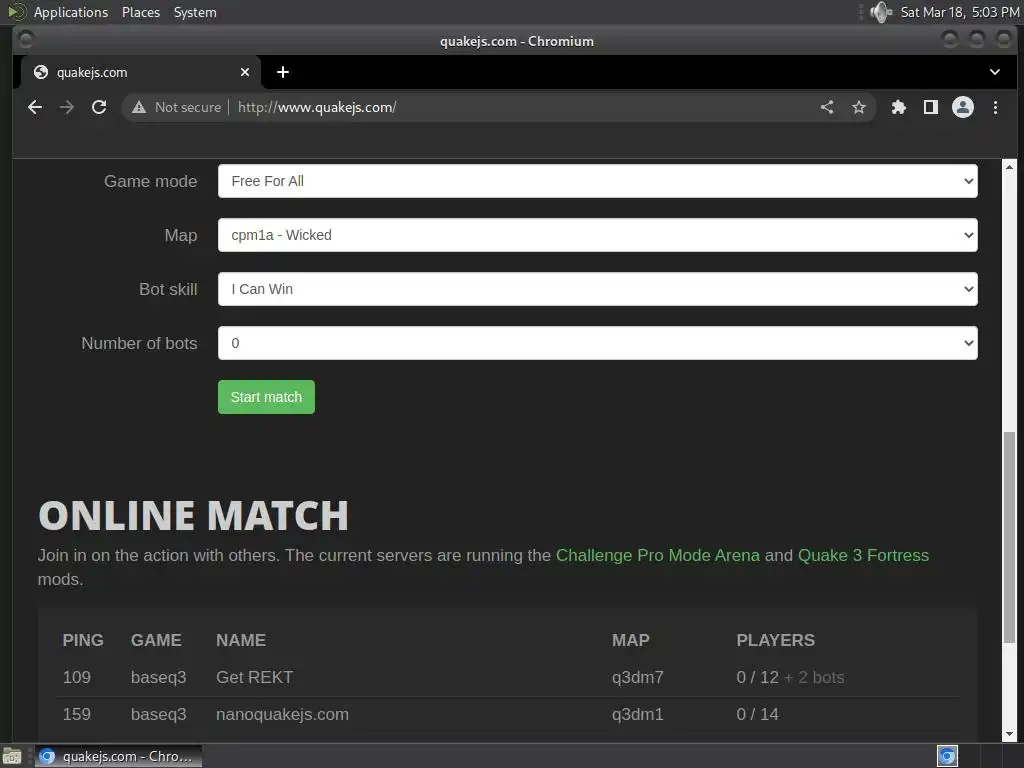The height and width of the screenshot is (768, 1024).
Task: Click the q3dm7 map cell
Action: (637, 677)
